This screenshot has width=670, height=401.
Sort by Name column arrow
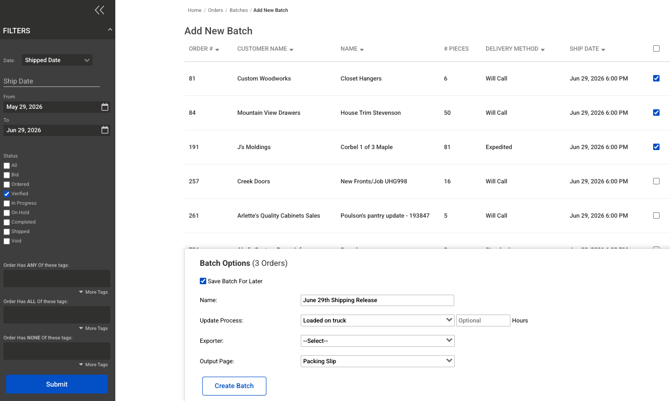(362, 50)
